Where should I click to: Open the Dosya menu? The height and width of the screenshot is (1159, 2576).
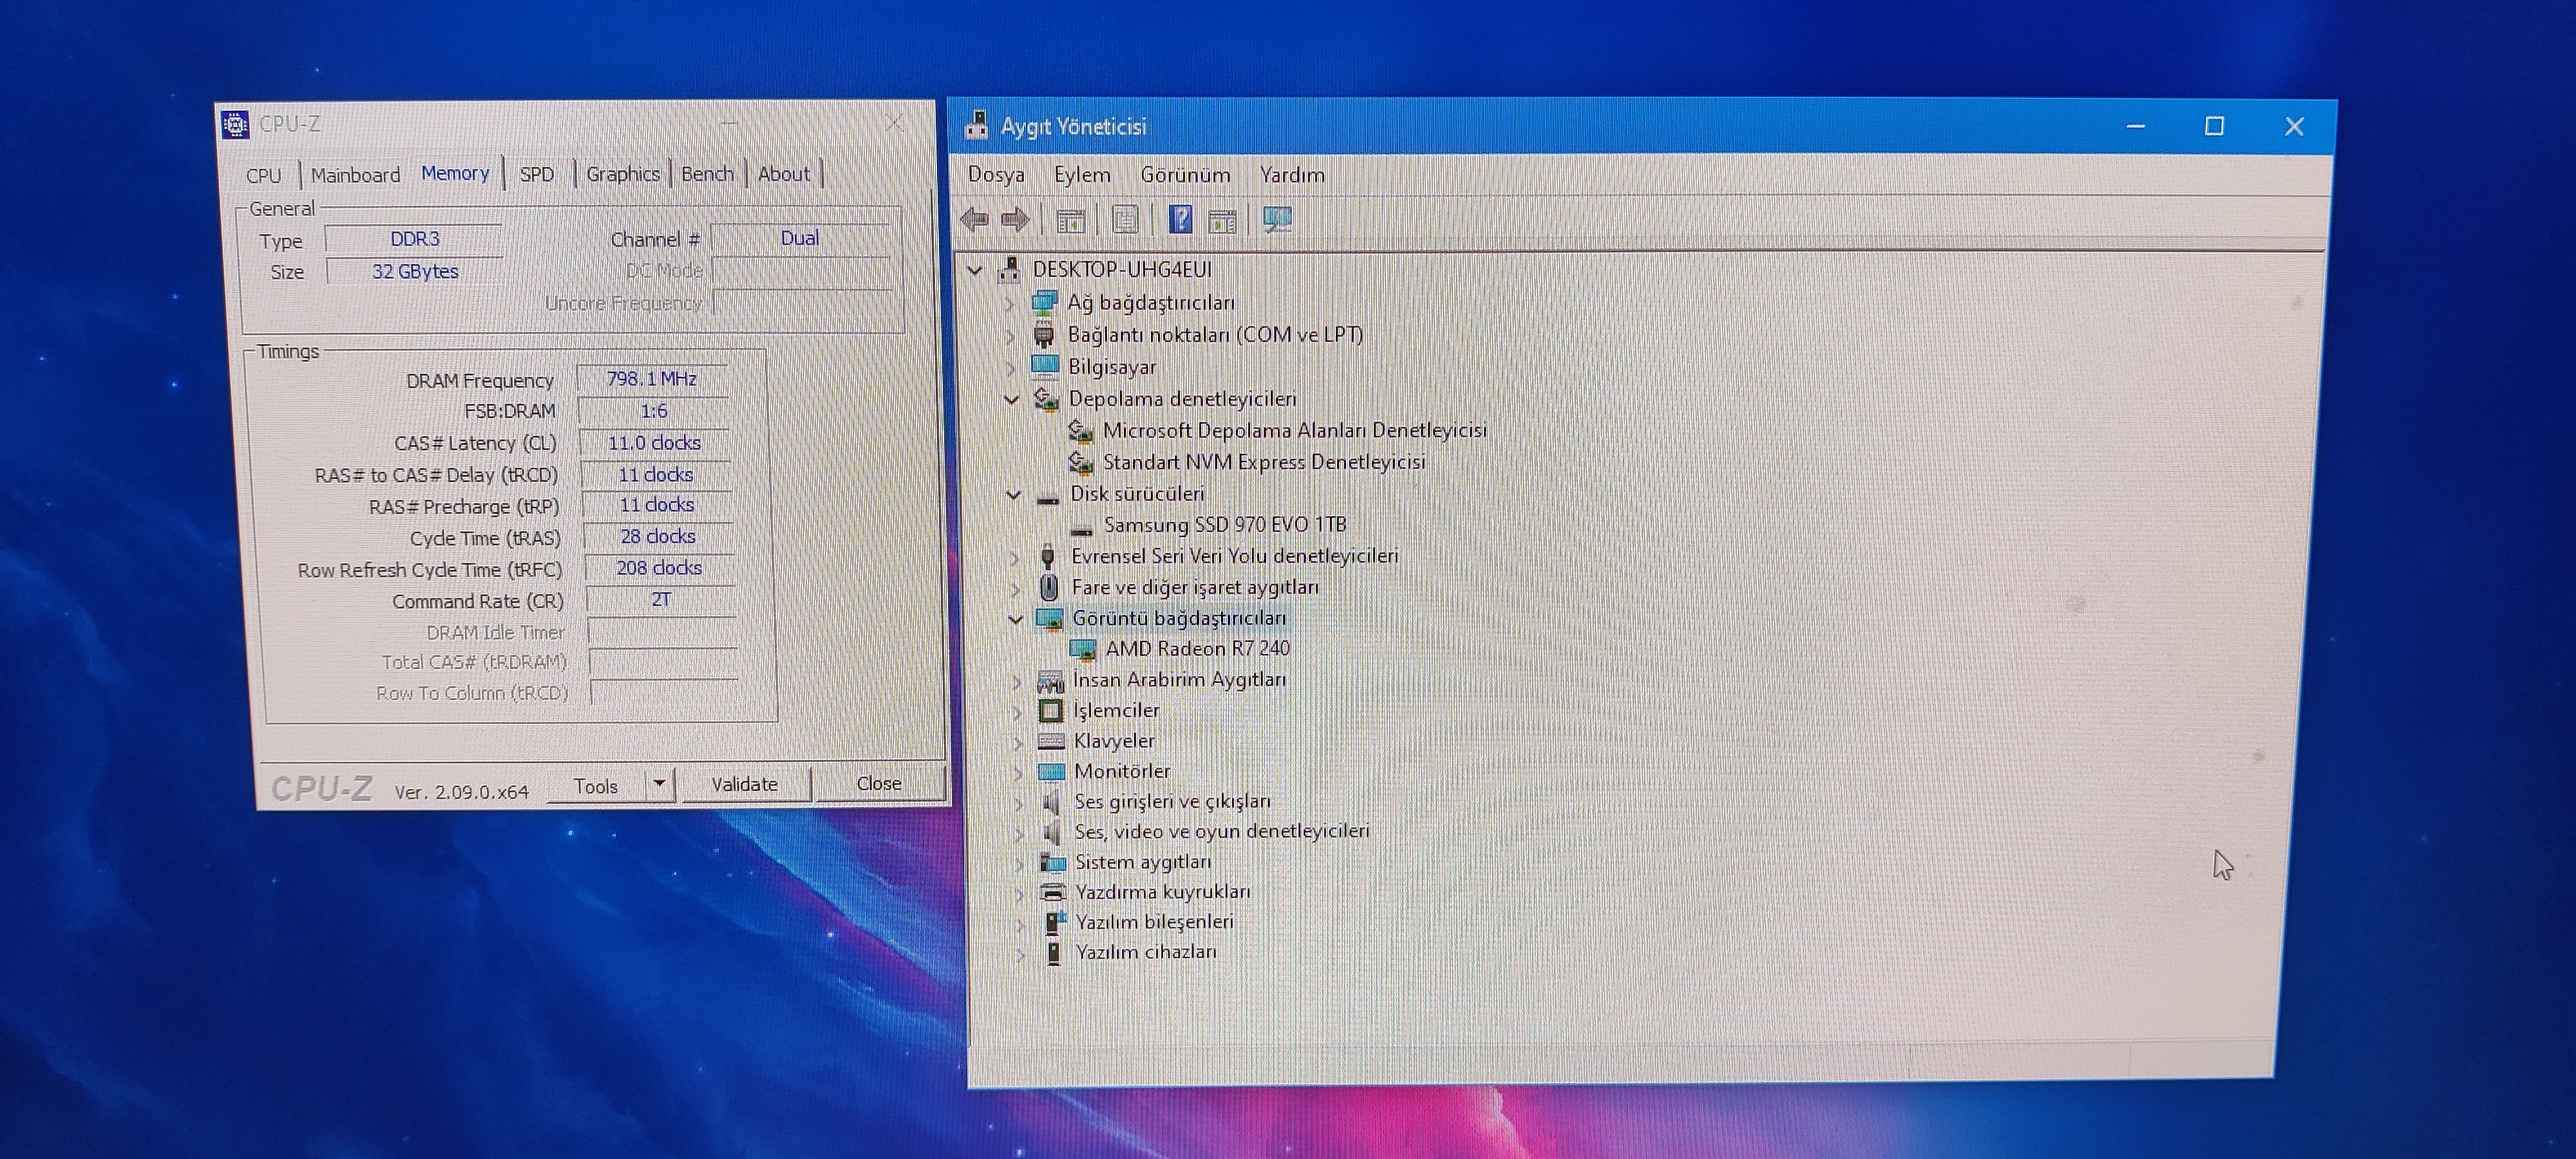pos(996,174)
